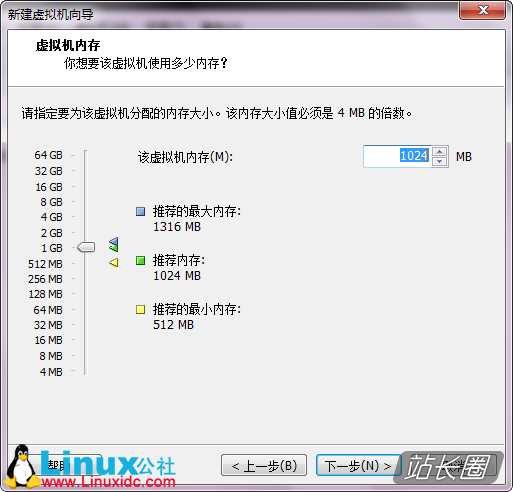Select the 512 MB scale label
513x492 pixels.
coord(45,264)
